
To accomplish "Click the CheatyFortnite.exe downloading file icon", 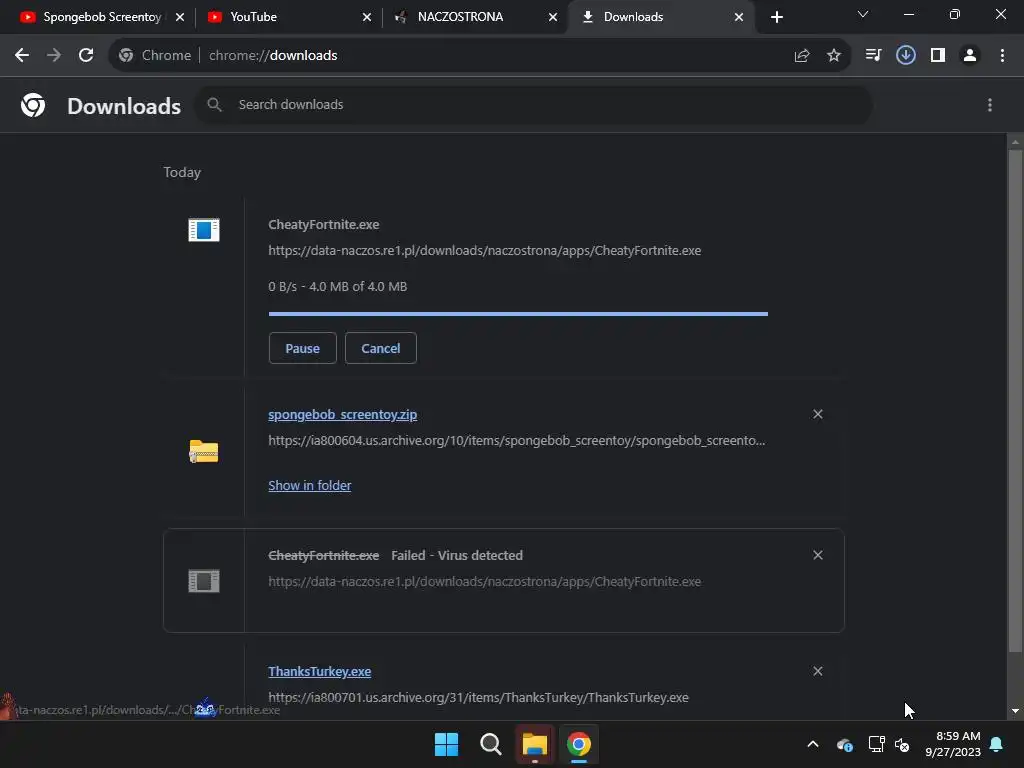I will 204,230.
